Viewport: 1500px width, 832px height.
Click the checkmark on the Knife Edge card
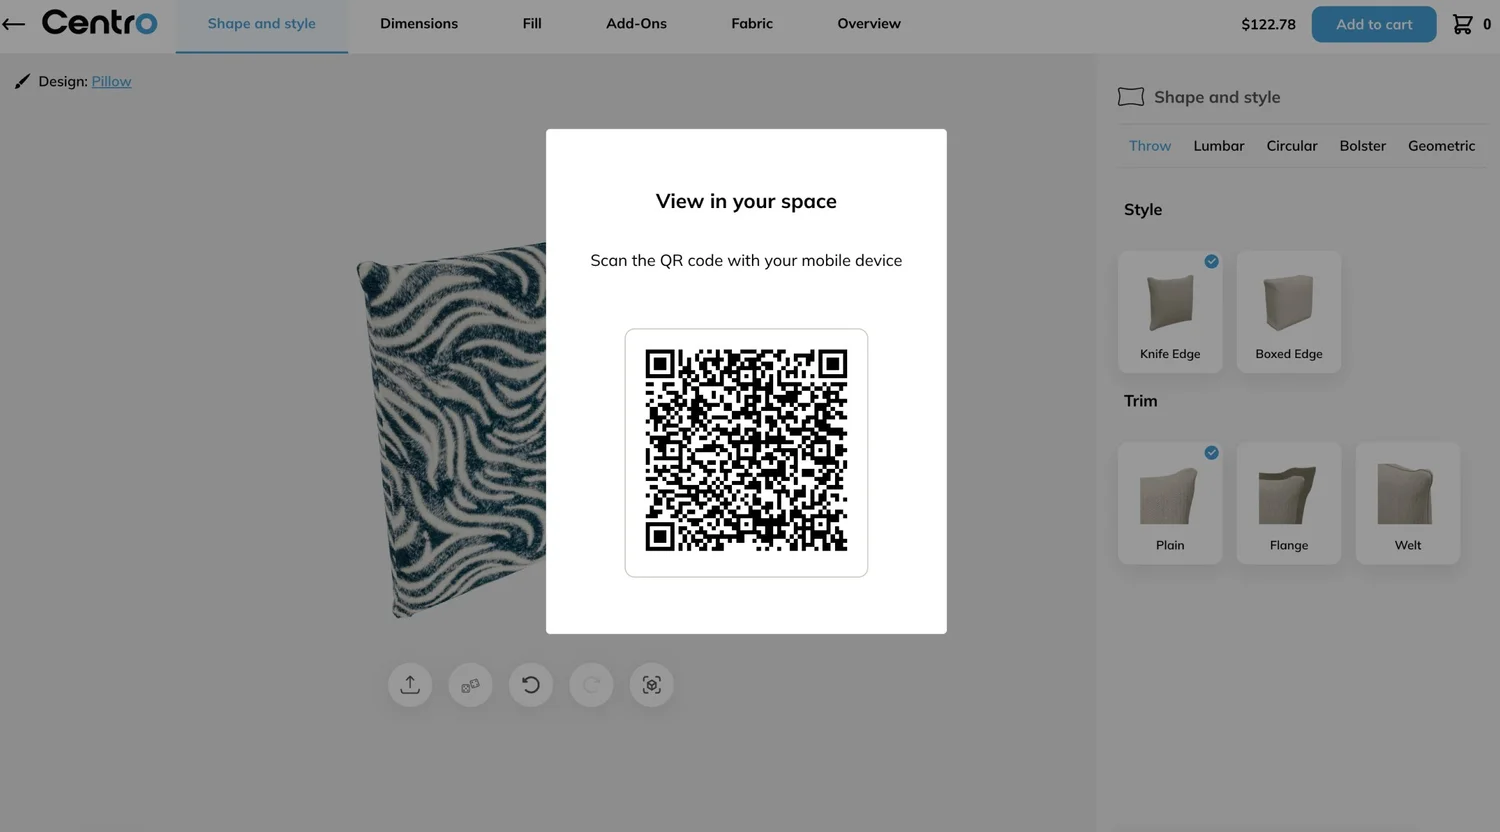[x=1211, y=261]
